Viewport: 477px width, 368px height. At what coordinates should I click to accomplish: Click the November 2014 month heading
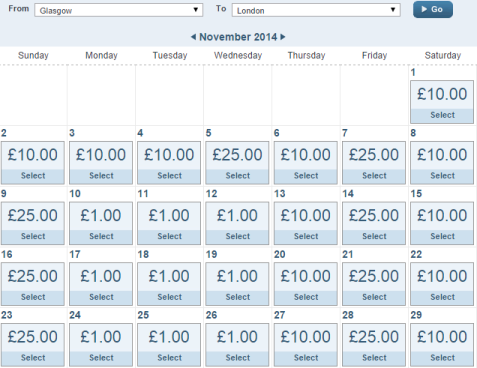click(x=238, y=37)
